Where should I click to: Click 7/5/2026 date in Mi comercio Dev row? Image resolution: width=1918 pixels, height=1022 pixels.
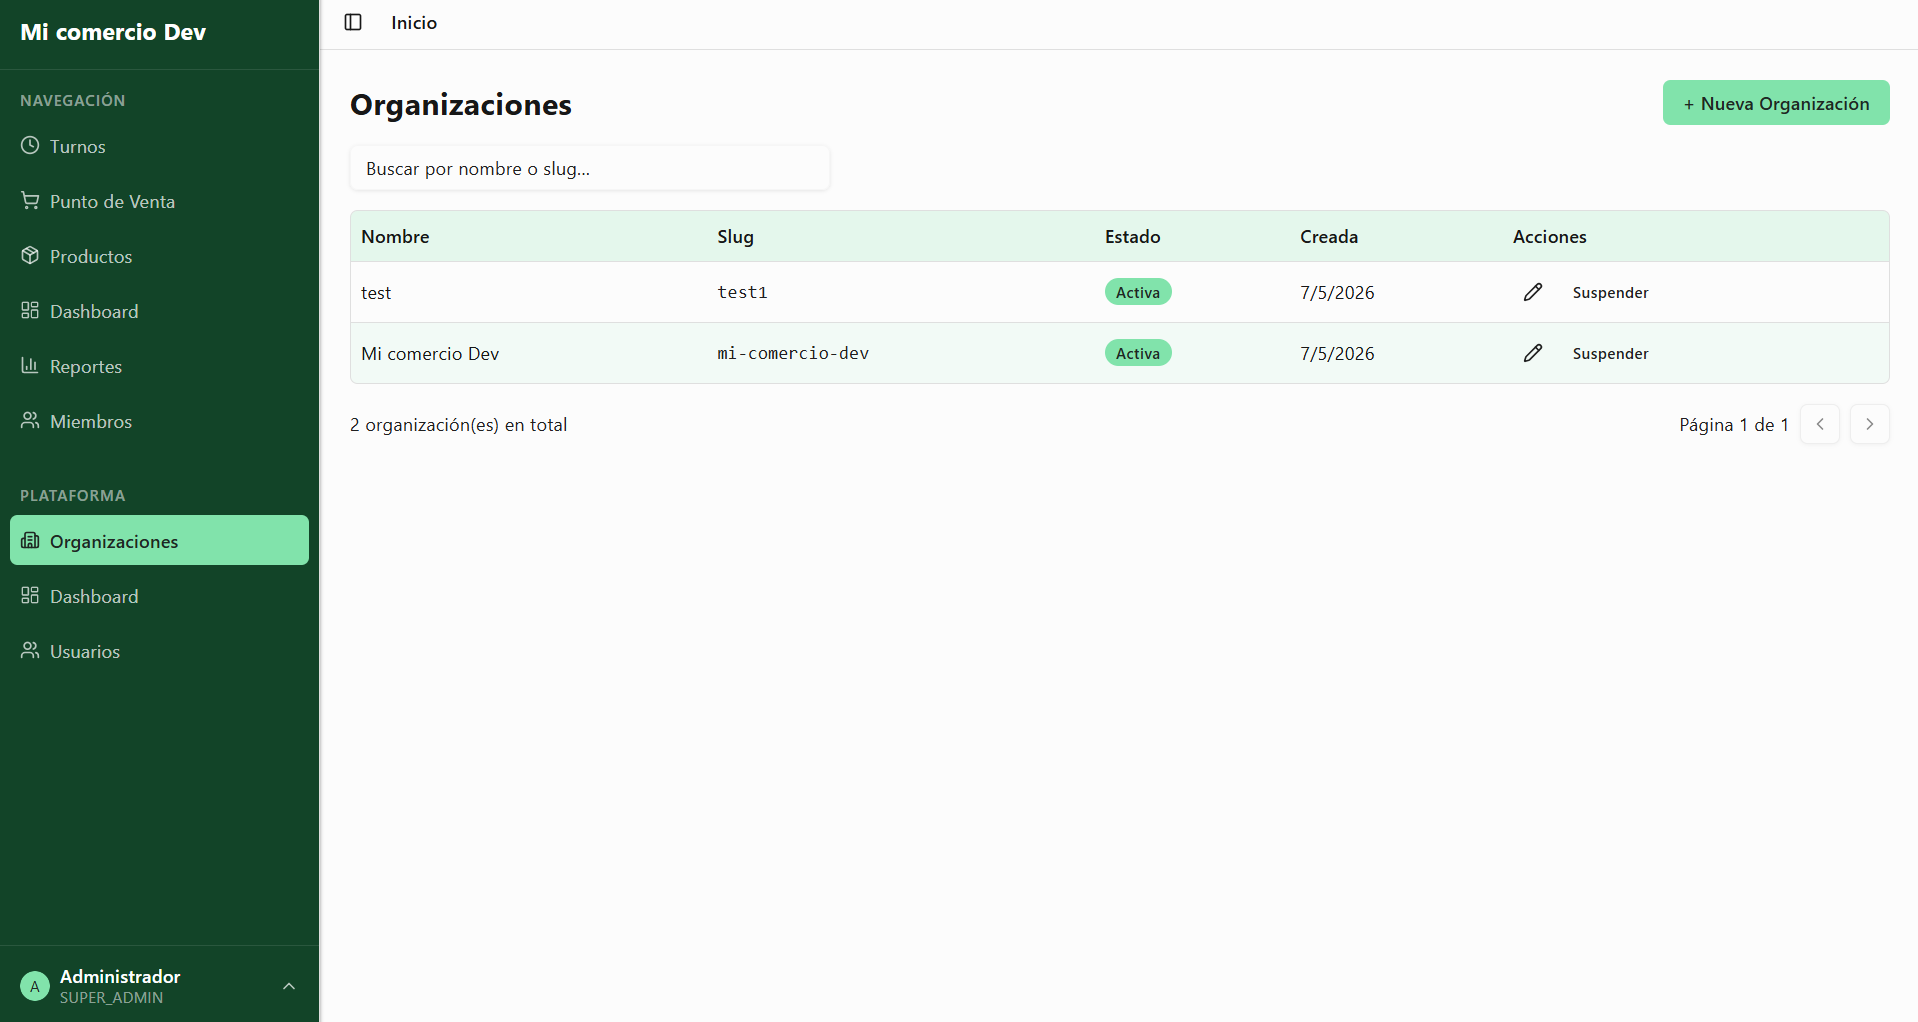point(1337,353)
